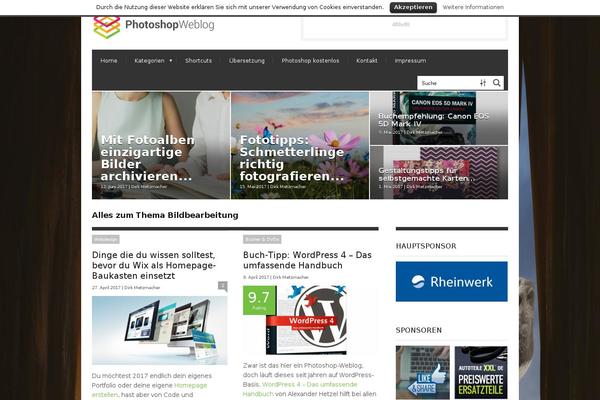Viewport: 600px width, 400px height.
Task: Click Dirk Metzmacher author under Wix article
Action: click(142, 287)
